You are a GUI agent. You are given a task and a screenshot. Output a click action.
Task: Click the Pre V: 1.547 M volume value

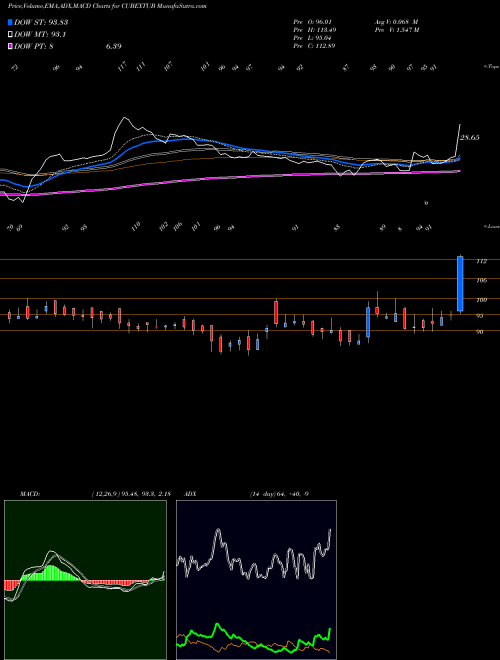point(396,30)
